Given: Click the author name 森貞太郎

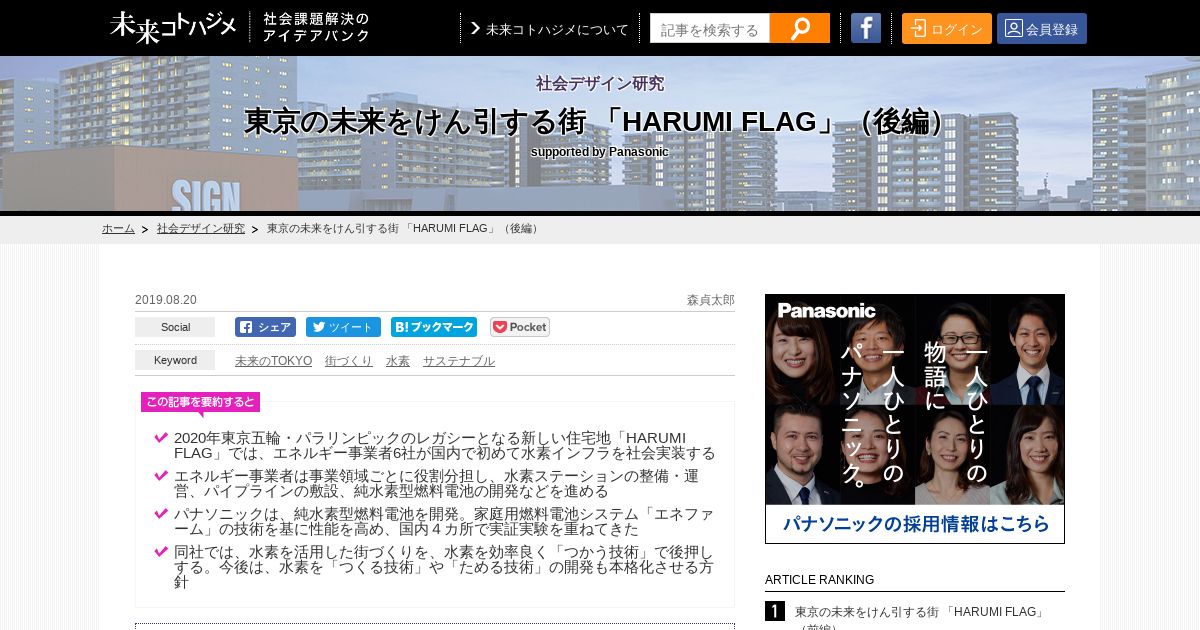Looking at the screenshot, I should (711, 300).
